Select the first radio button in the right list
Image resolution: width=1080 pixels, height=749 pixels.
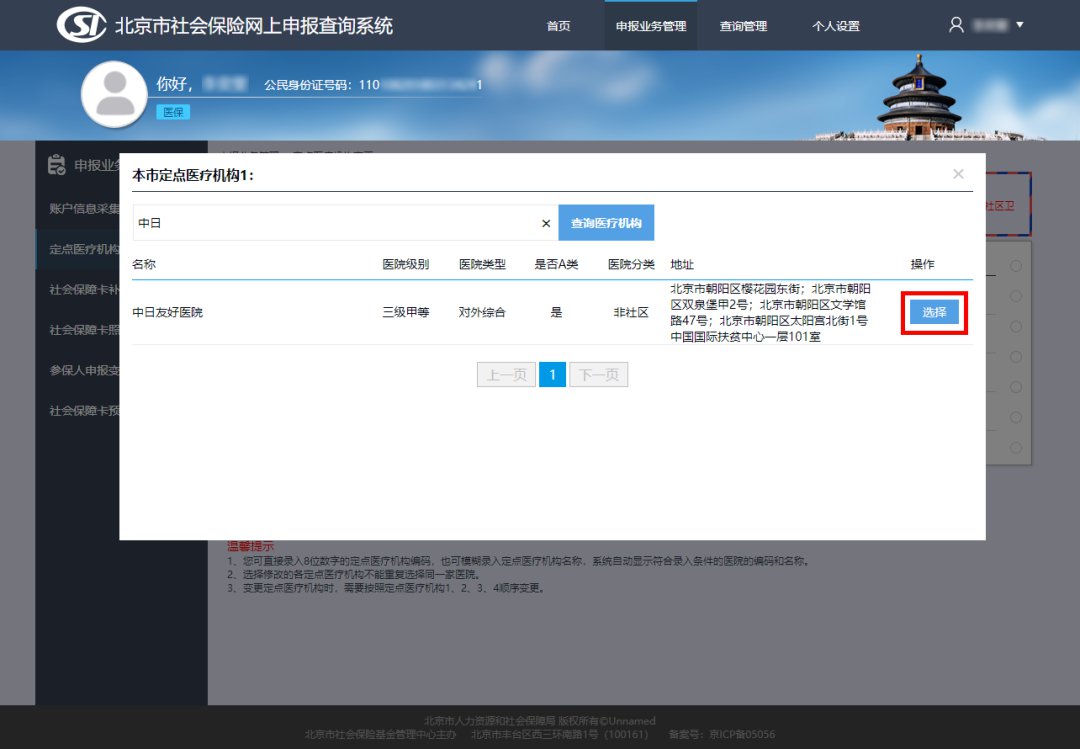point(1015,266)
